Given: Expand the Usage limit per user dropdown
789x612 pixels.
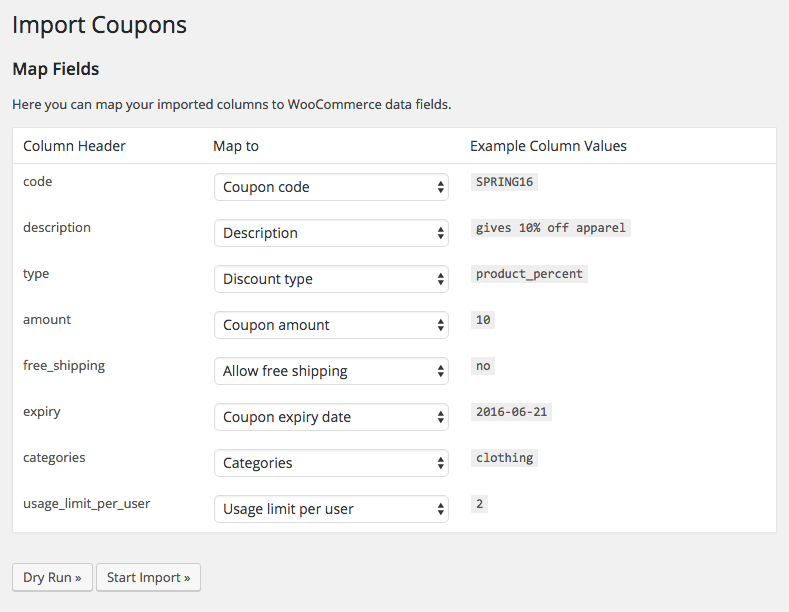Looking at the screenshot, I should tap(331, 509).
